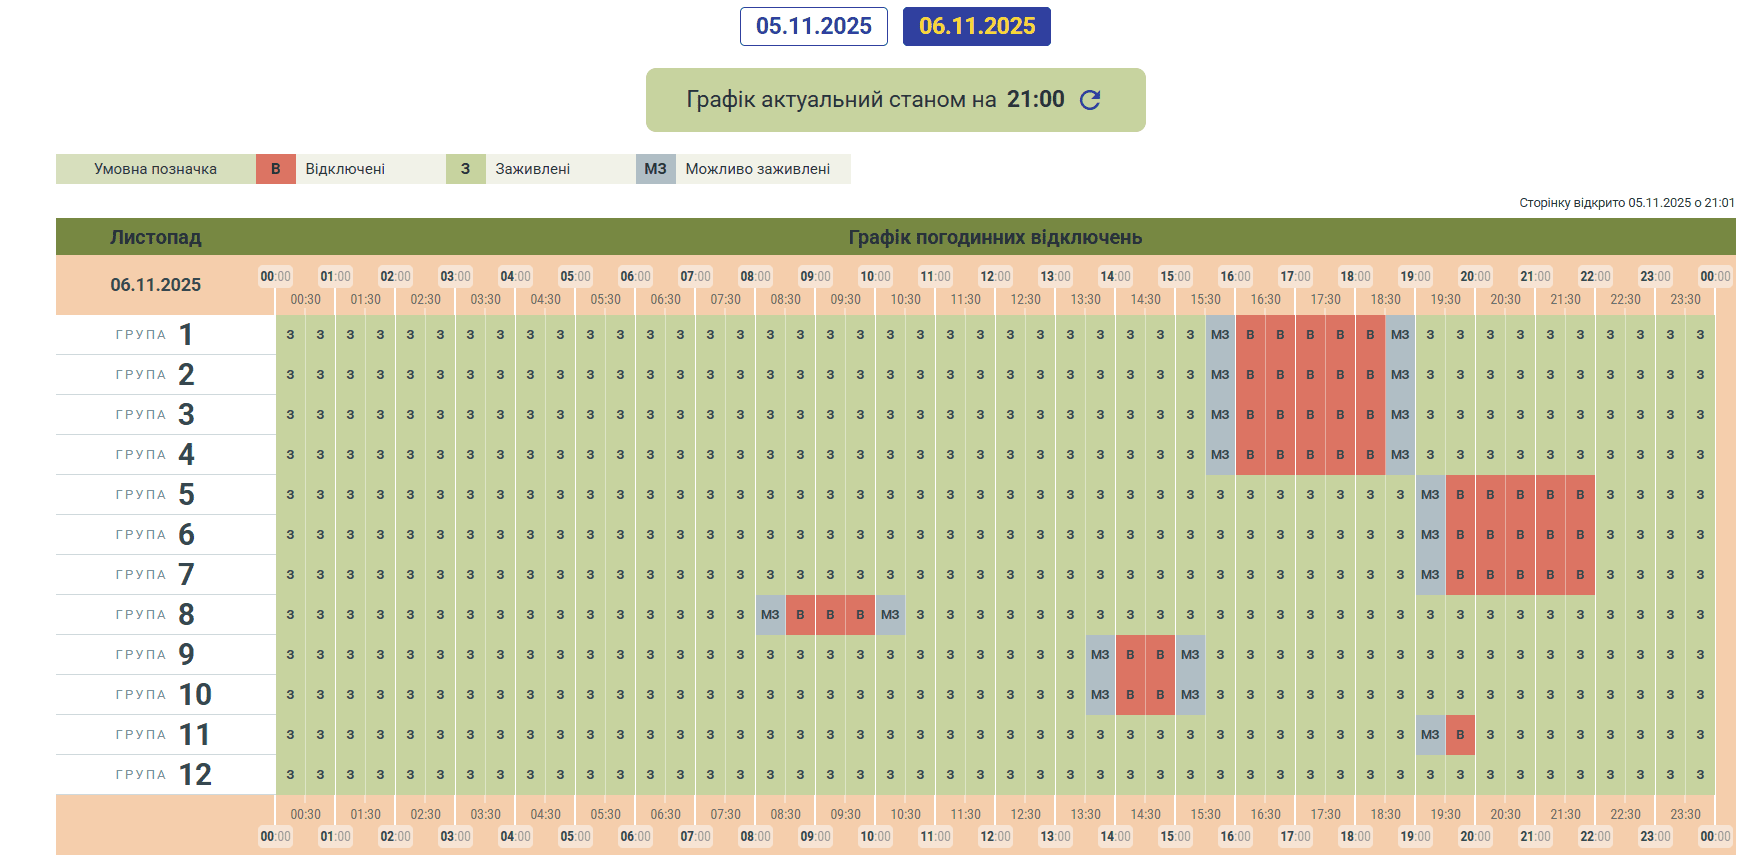The image size is (1748, 862).
Task: Click the 19:30 marker in the top time header
Action: pyautogui.click(x=1445, y=299)
